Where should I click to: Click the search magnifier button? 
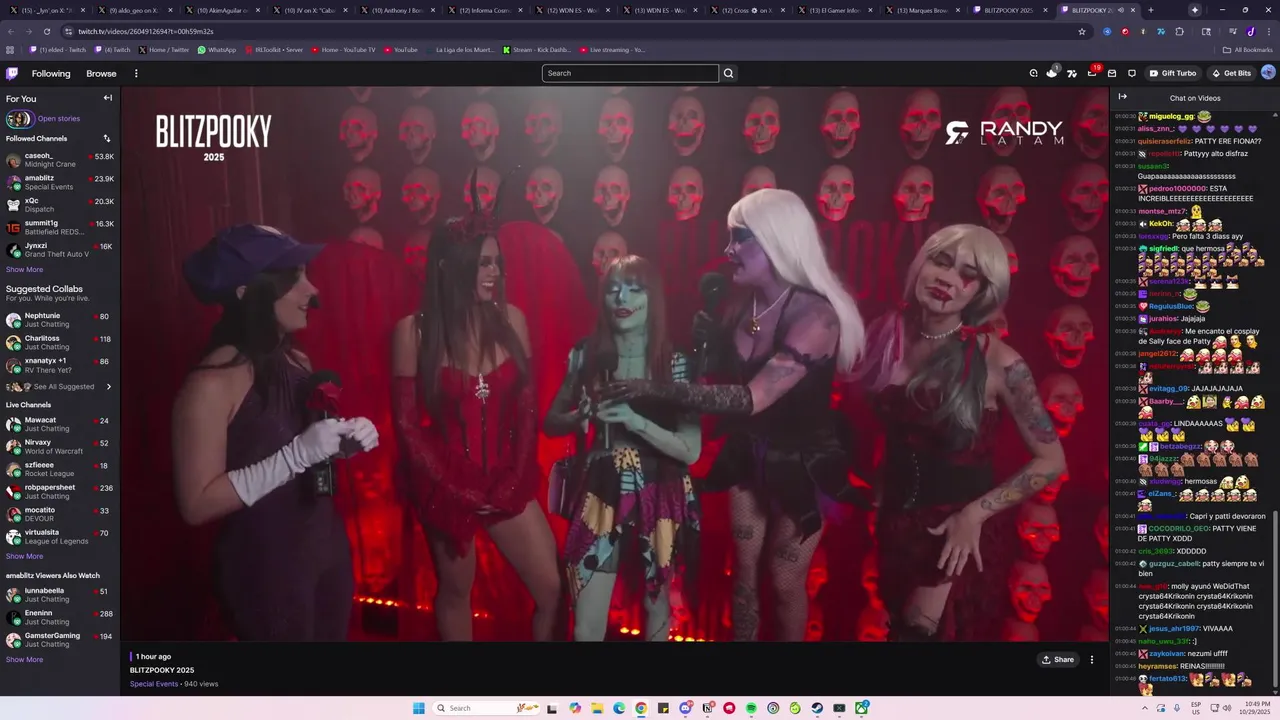(x=728, y=73)
